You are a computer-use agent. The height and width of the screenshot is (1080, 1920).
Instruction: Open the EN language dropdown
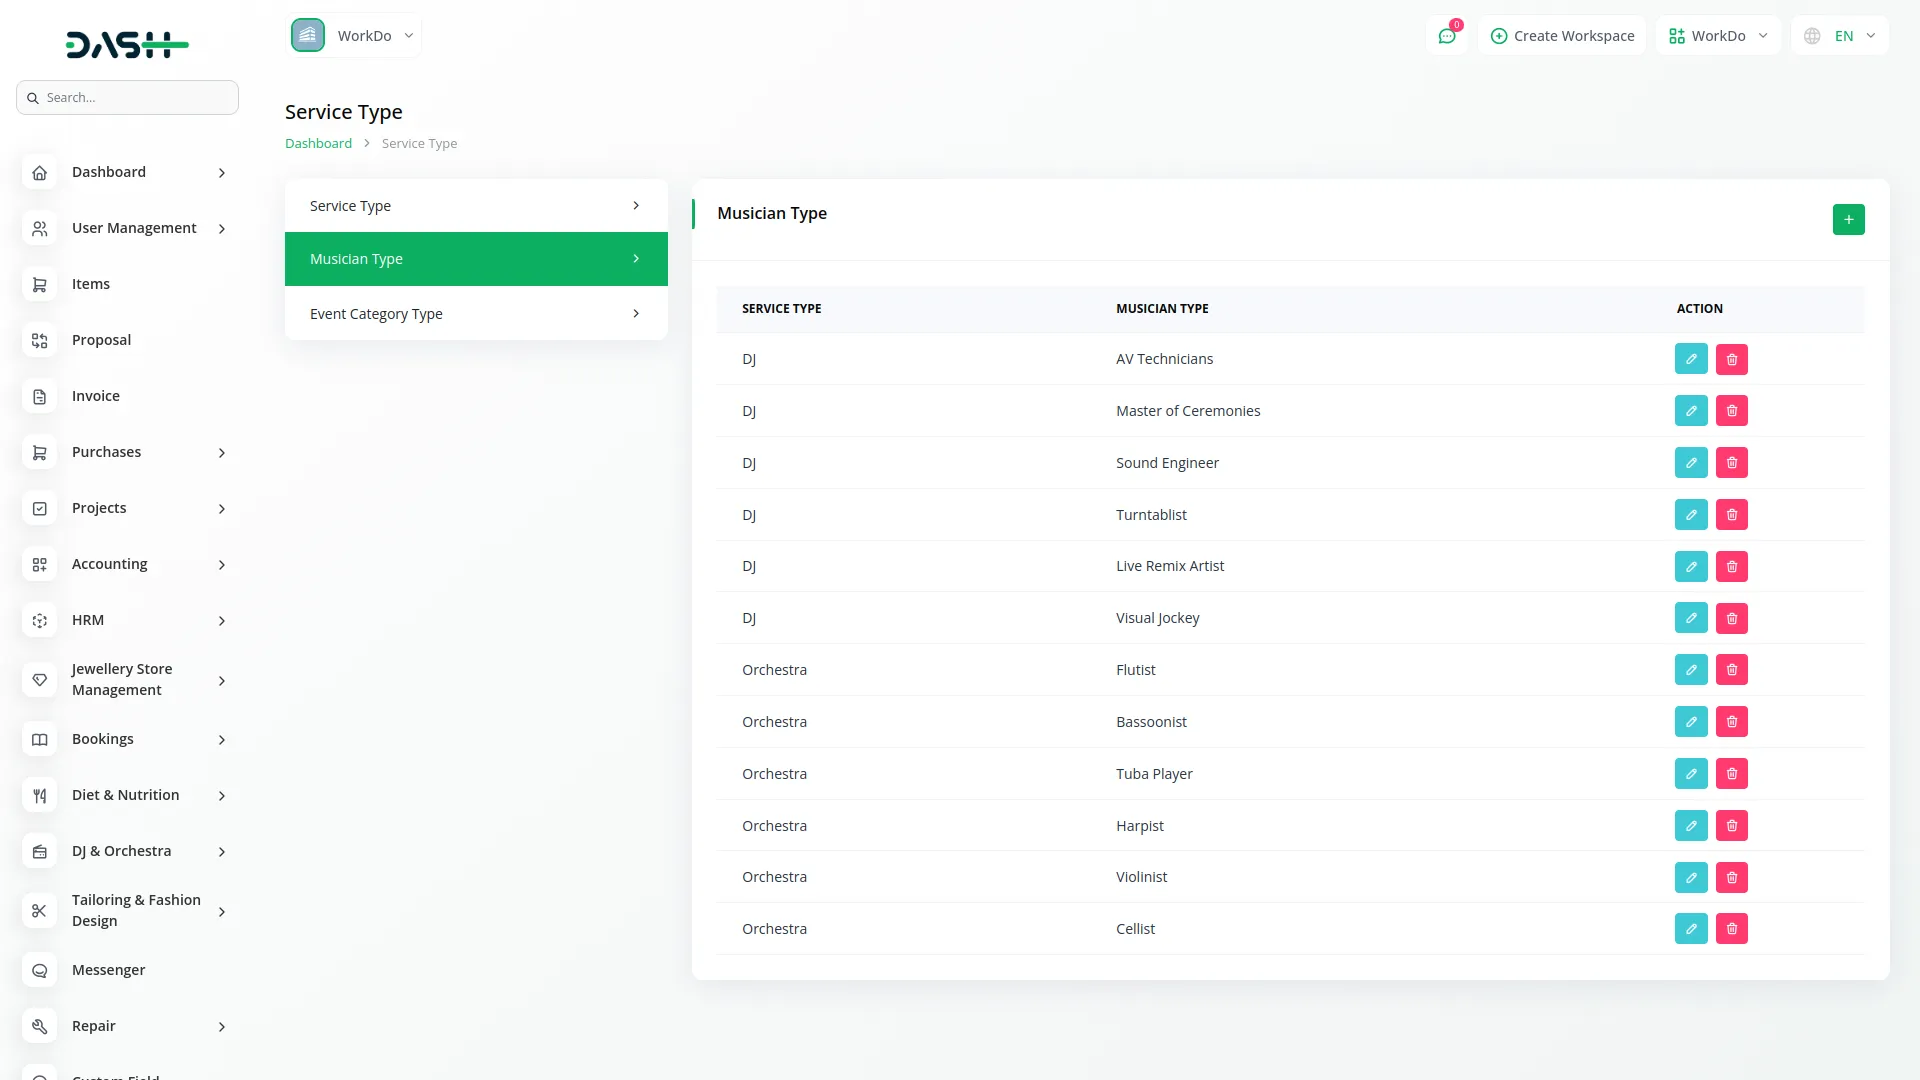[1840, 36]
